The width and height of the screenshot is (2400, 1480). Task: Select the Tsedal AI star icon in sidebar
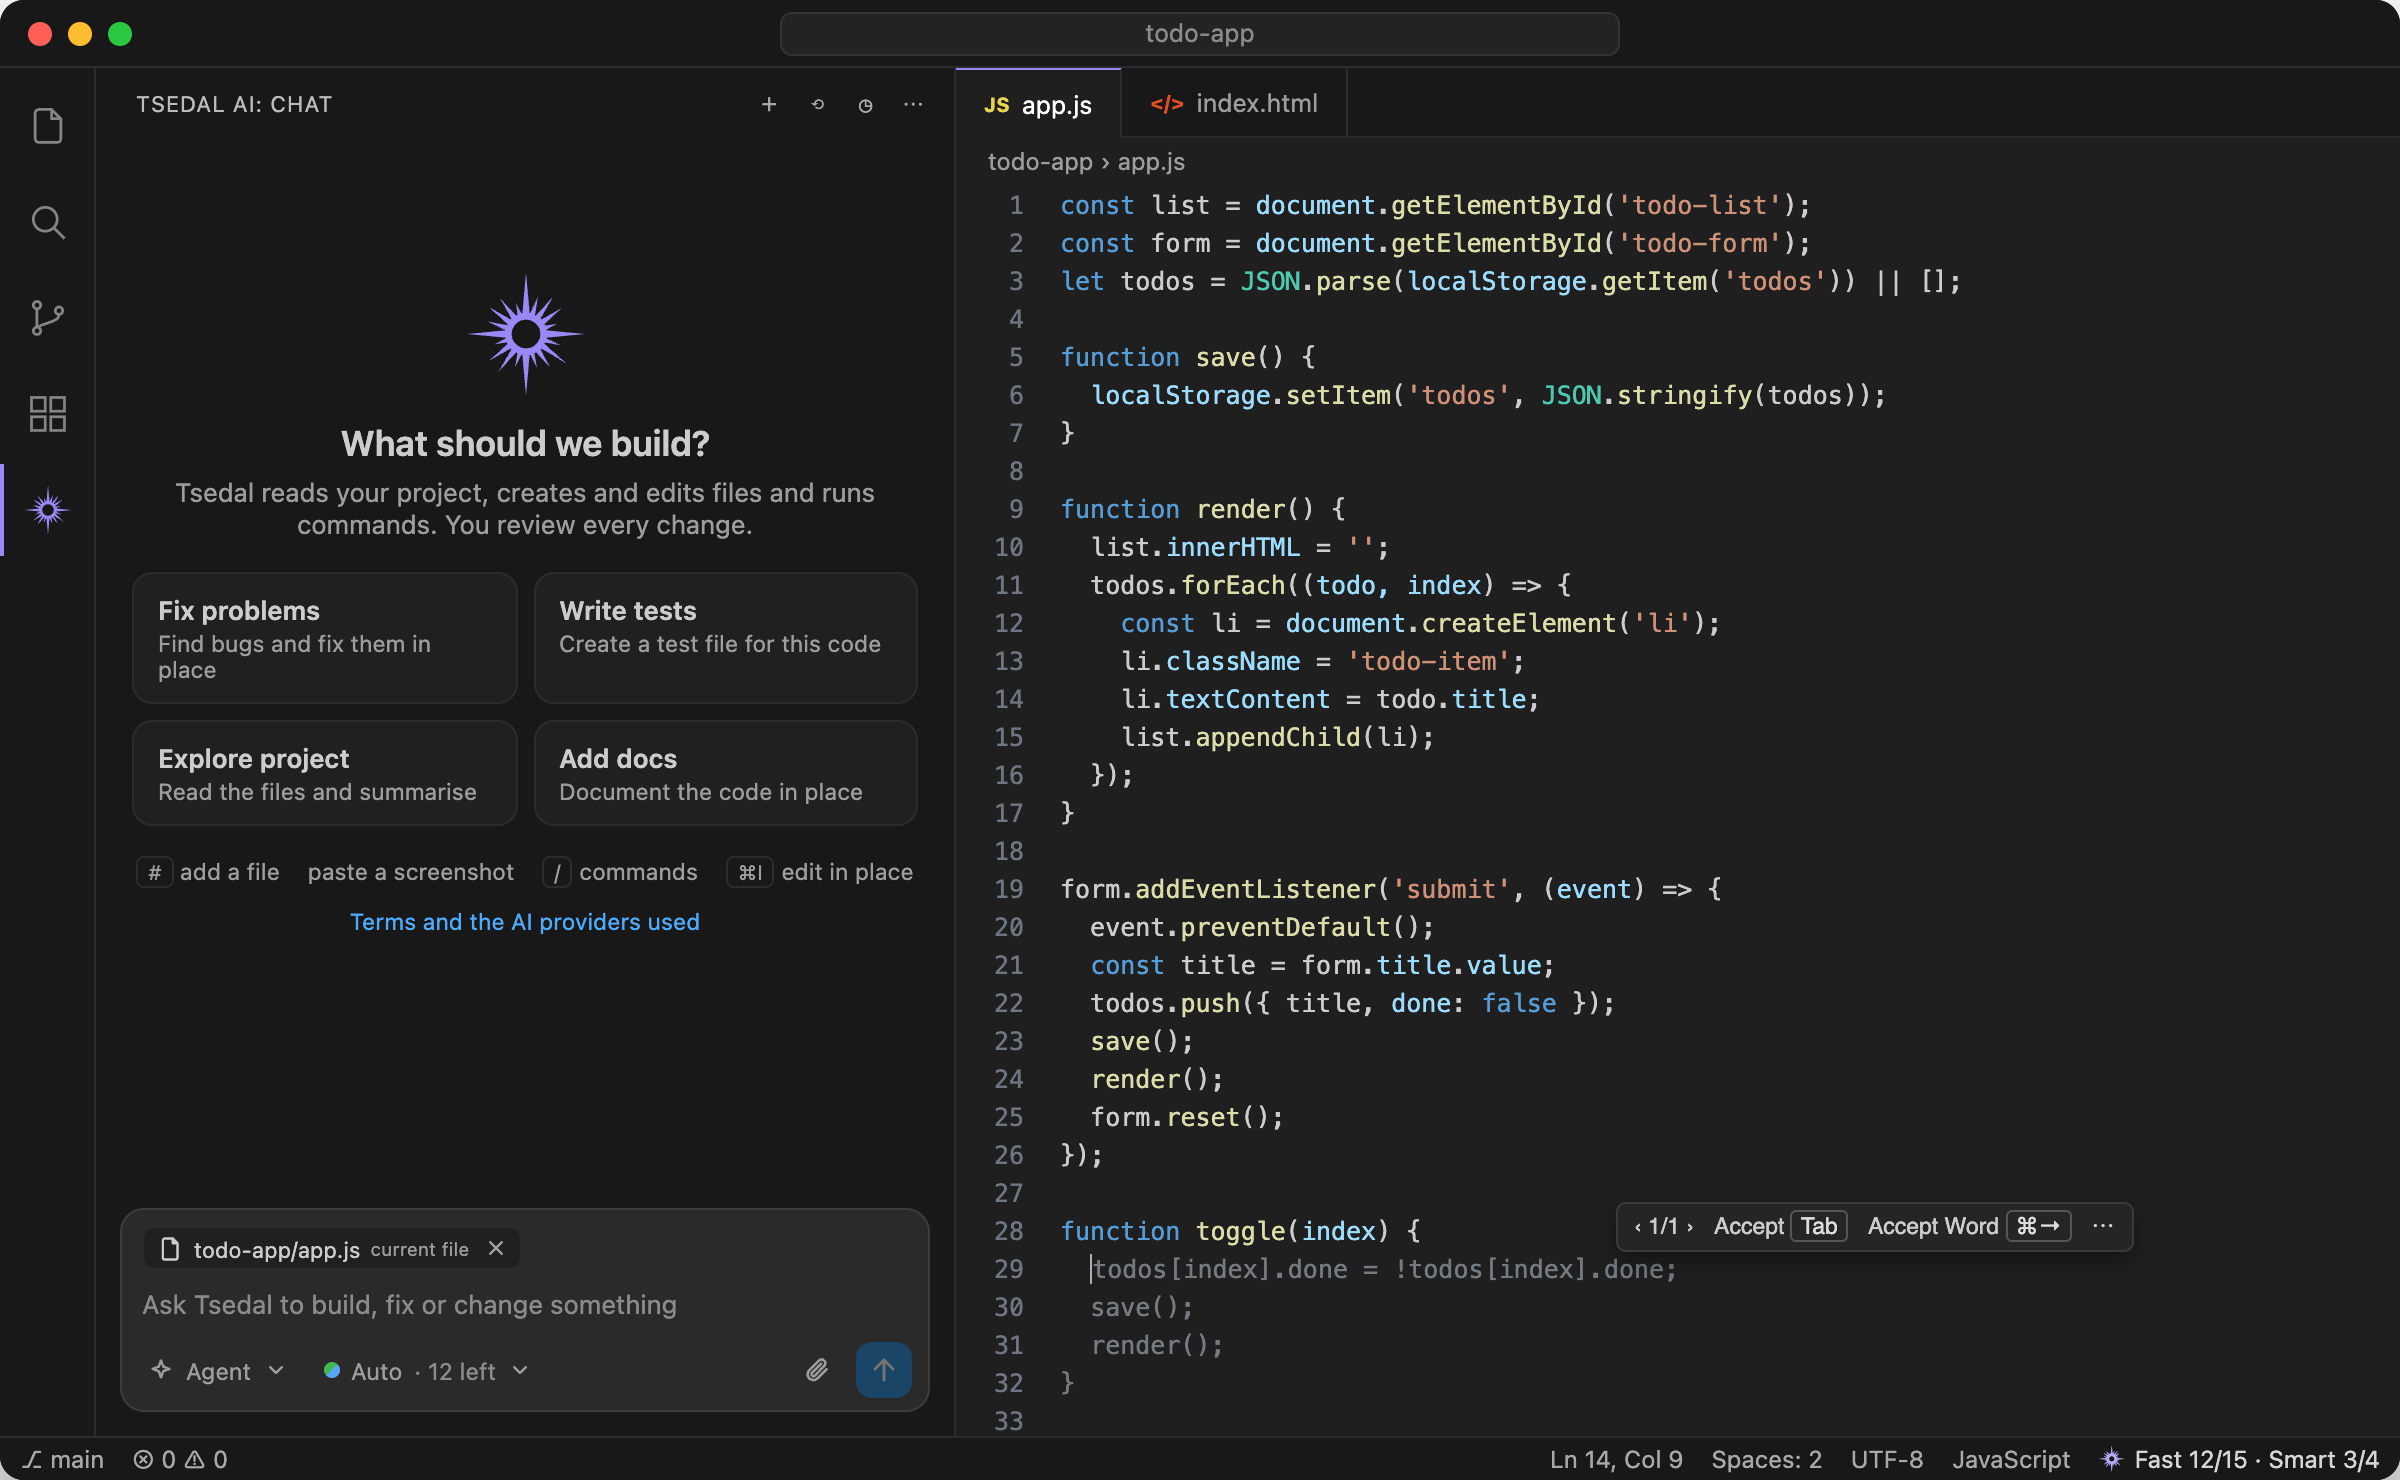coord(48,510)
